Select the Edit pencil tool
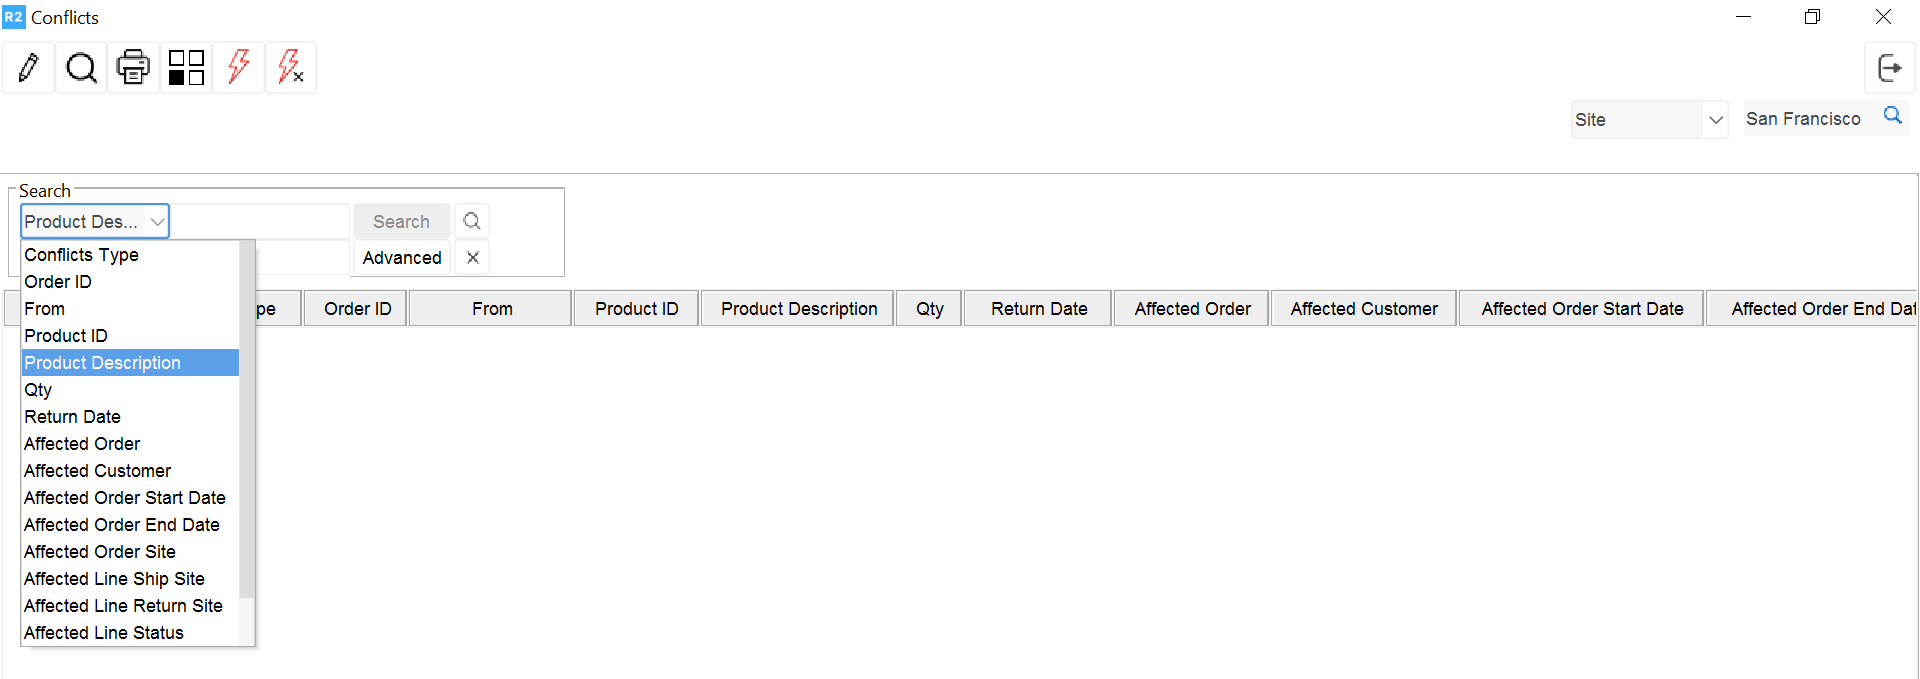The image size is (1920, 679). click(28, 67)
